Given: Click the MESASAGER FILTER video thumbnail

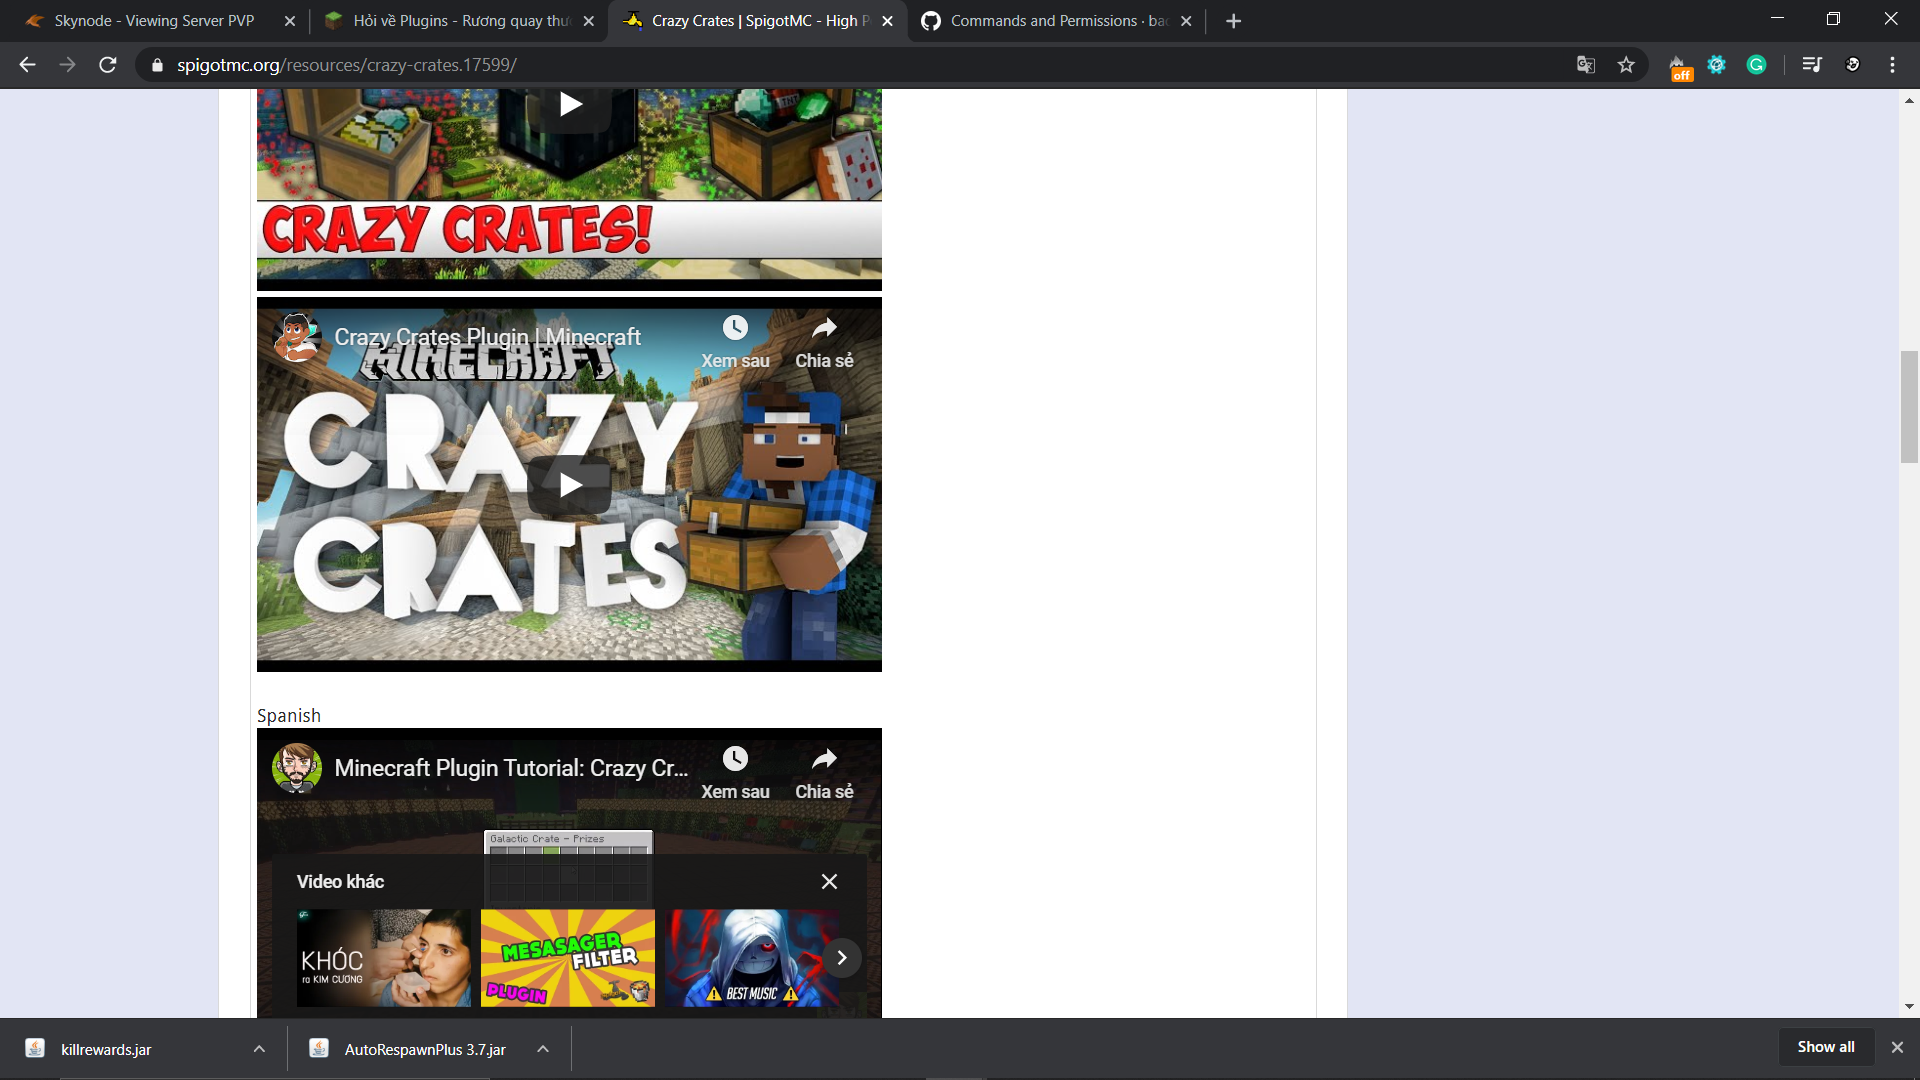Looking at the screenshot, I should (567, 958).
